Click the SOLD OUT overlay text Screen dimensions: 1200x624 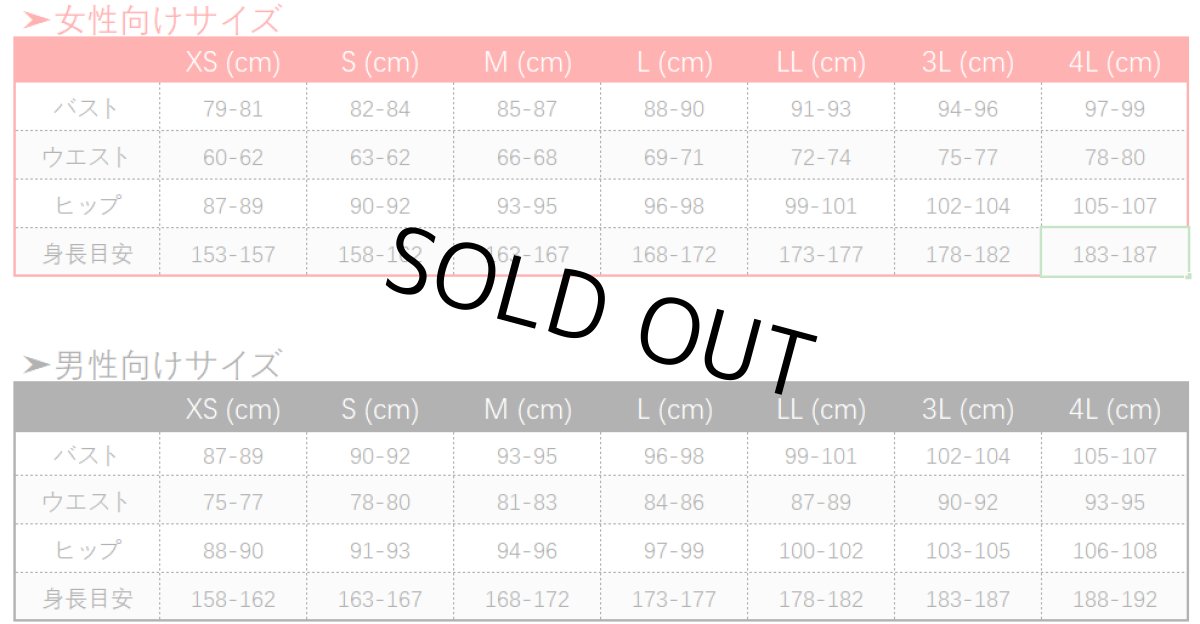click(x=600, y=305)
